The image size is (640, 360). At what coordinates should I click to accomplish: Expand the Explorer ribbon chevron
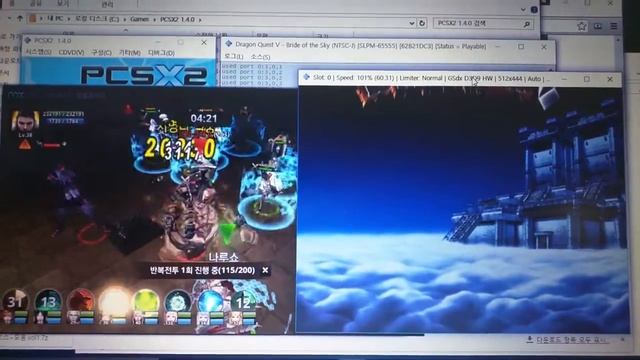(523, 9)
